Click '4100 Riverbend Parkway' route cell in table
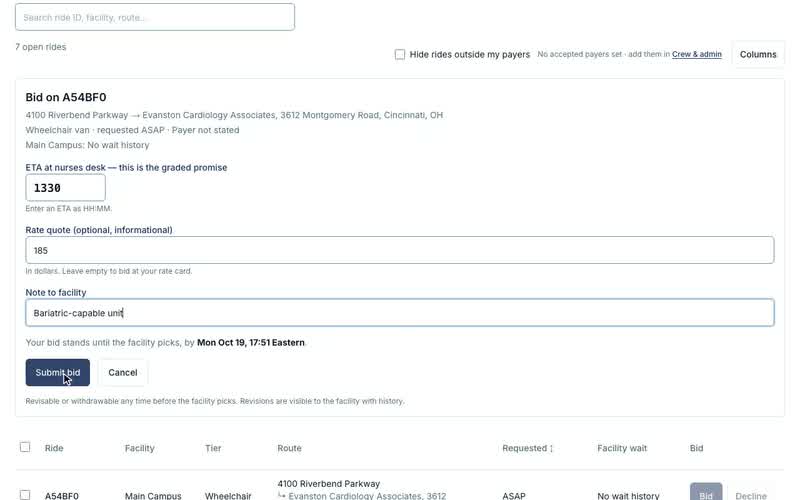The height and width of the screenshot is (500, 800). (329, 484)
